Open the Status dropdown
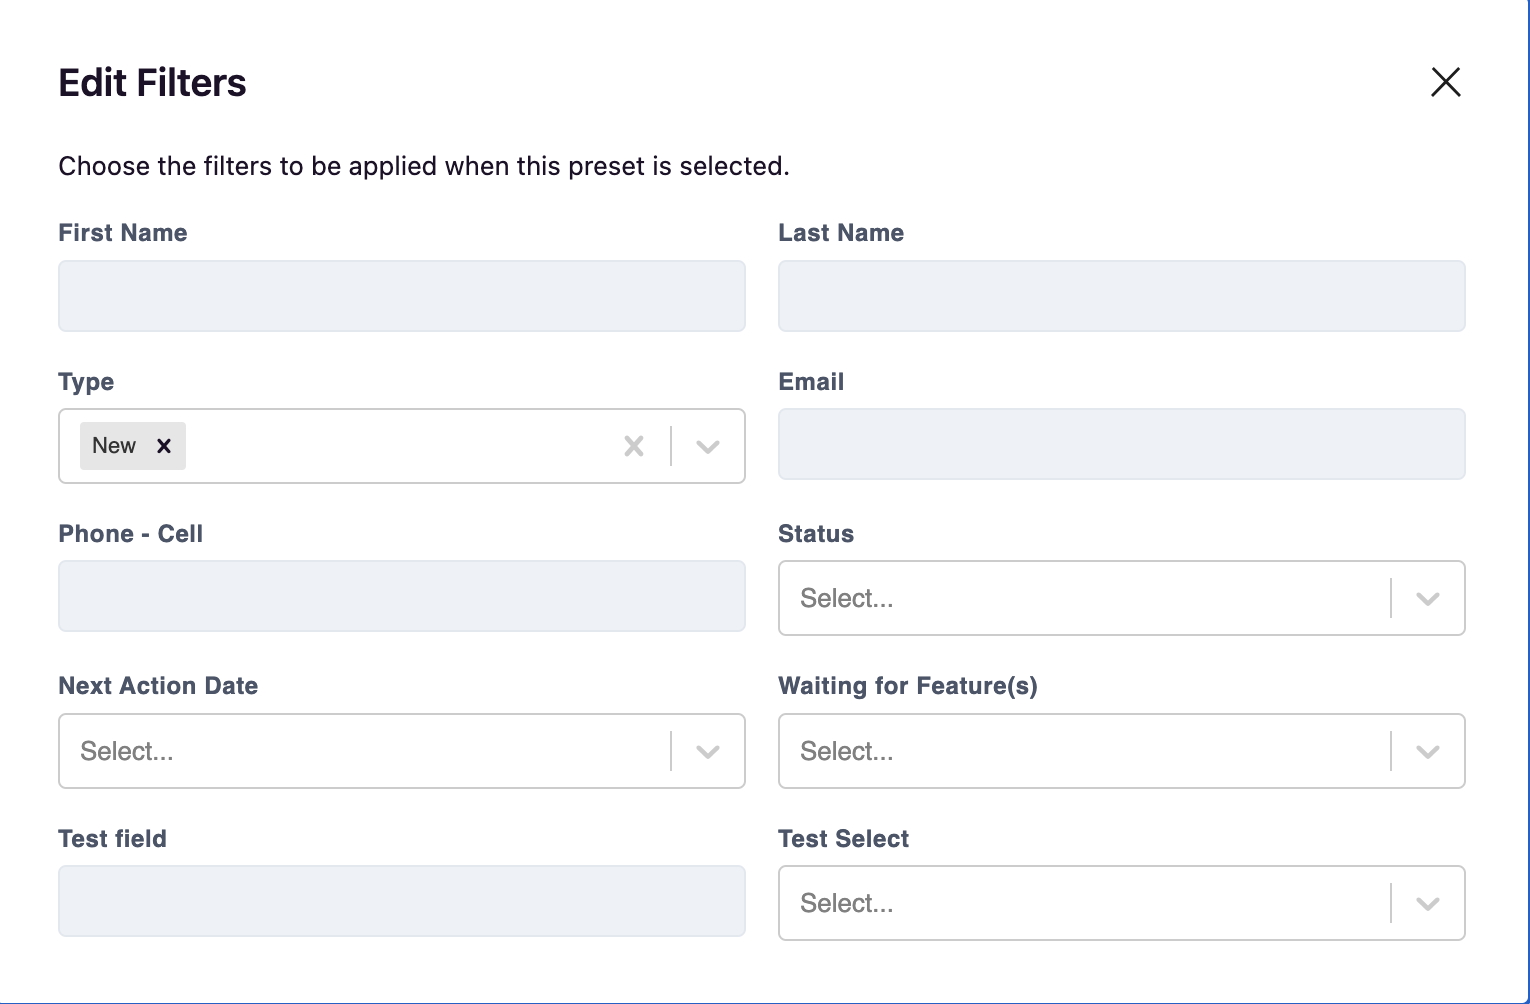Viewport: 1530px width, 1004px height. click(x=1427, y=598)
